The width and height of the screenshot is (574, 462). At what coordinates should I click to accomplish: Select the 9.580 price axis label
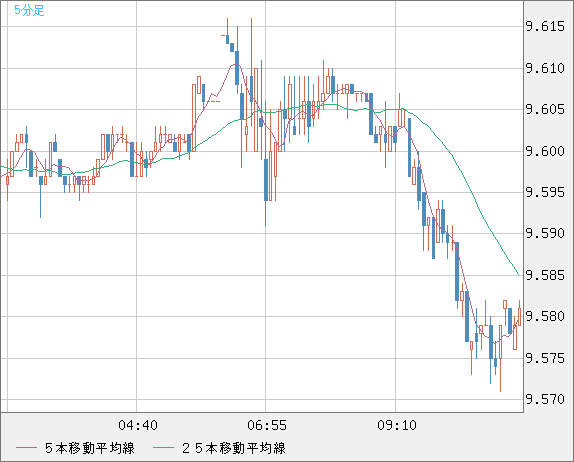(545, 316)
